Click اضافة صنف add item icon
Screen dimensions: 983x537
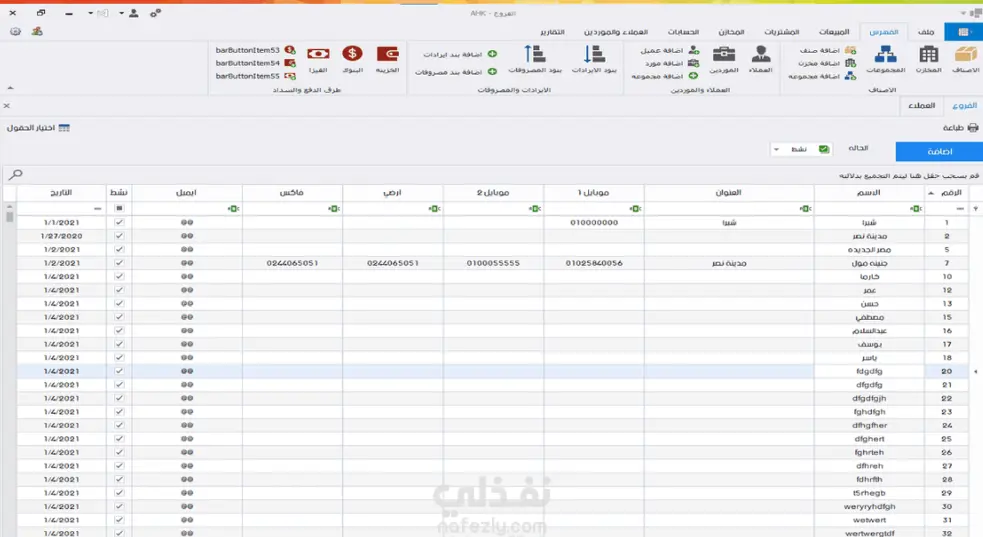[850, 50]
